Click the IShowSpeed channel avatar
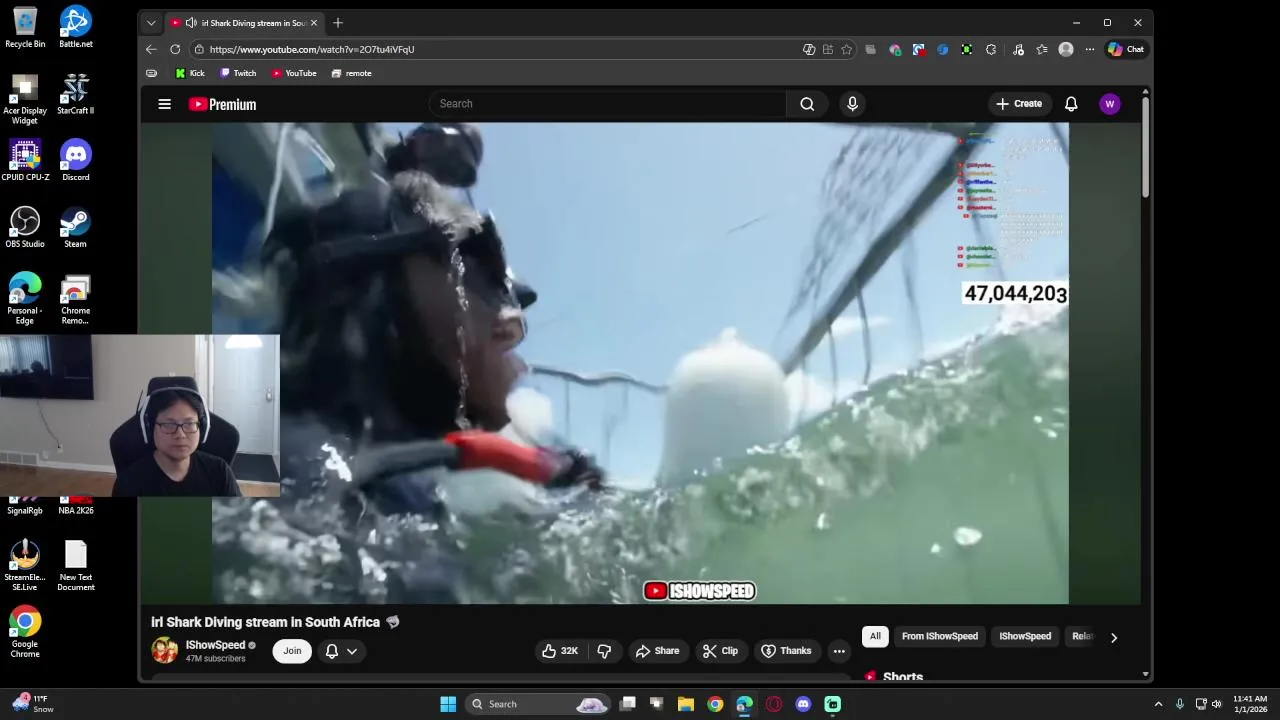Viewport: 1280px width, 720px height. click(164, 650)
